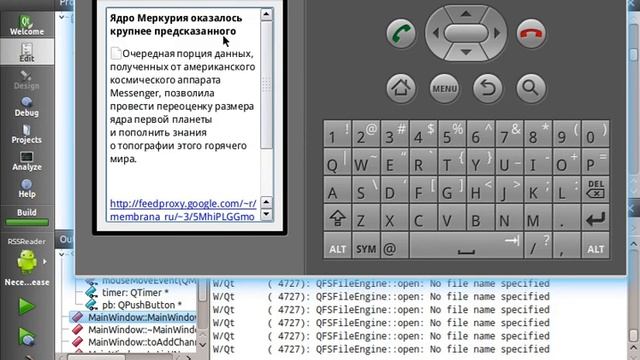The height and width of the screenshot is (360, 640).
Task: Click the left ALT key
Action: click(x=337, y=246)
